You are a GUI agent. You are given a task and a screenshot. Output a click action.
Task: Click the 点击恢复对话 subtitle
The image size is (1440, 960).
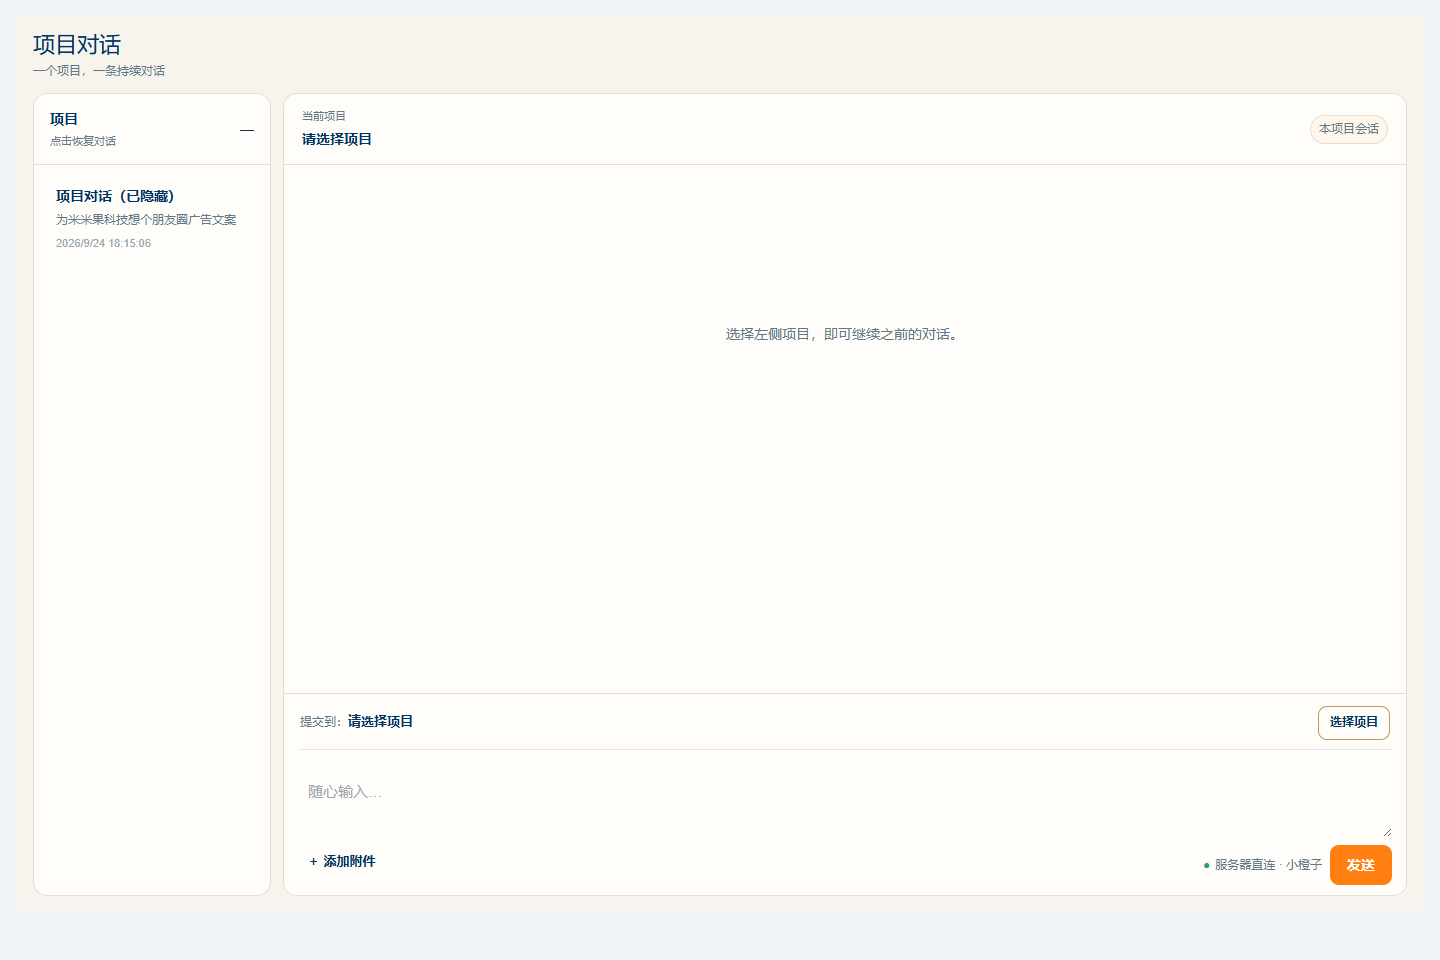(x=83, y=141)
